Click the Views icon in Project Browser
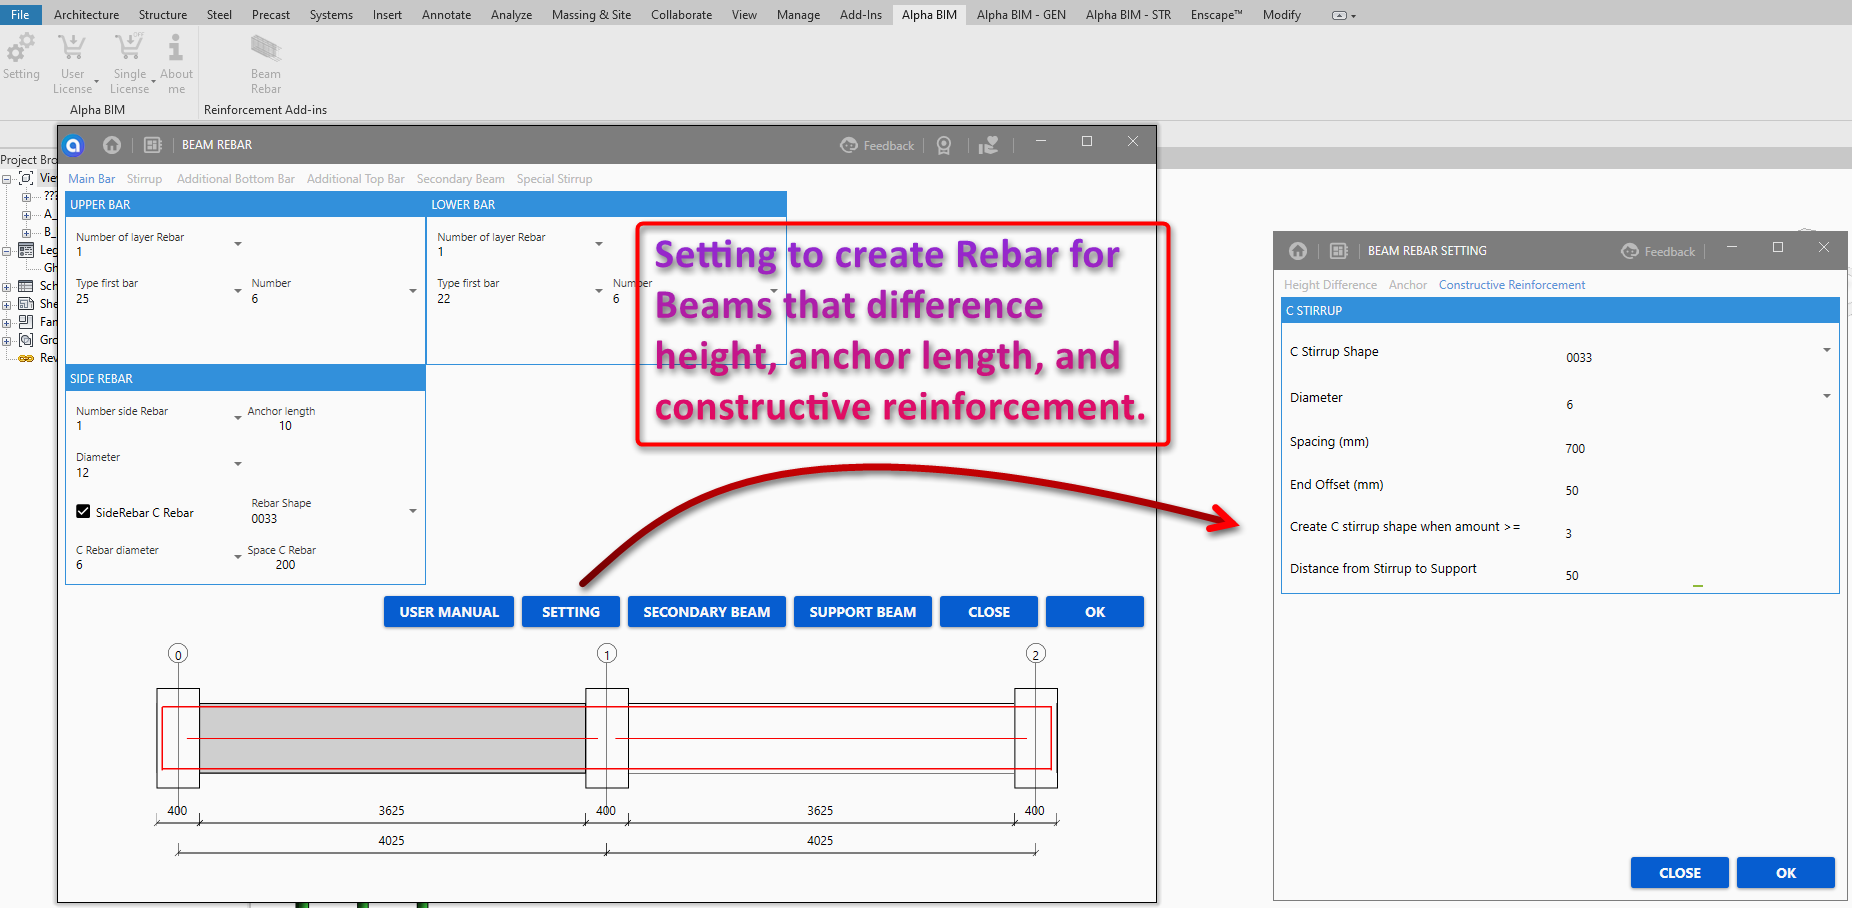 (x=27, y=178)
